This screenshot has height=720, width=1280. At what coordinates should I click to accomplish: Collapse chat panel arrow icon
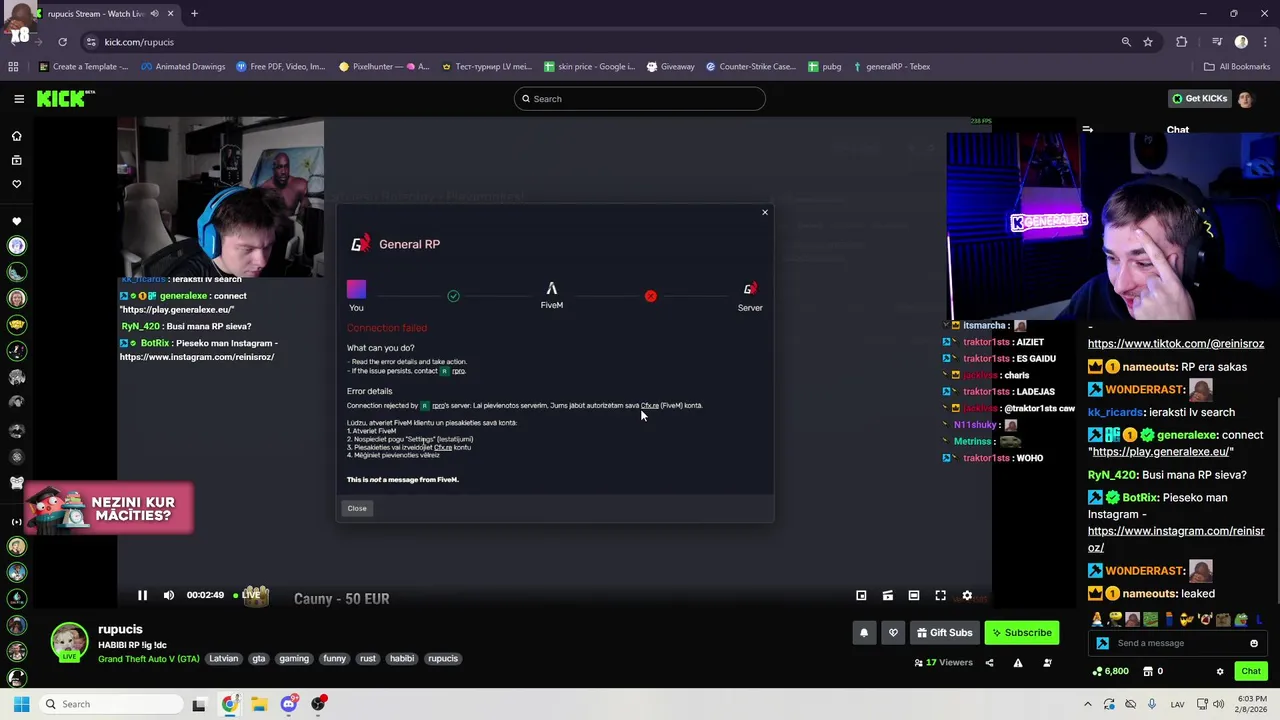point(1088,130)
